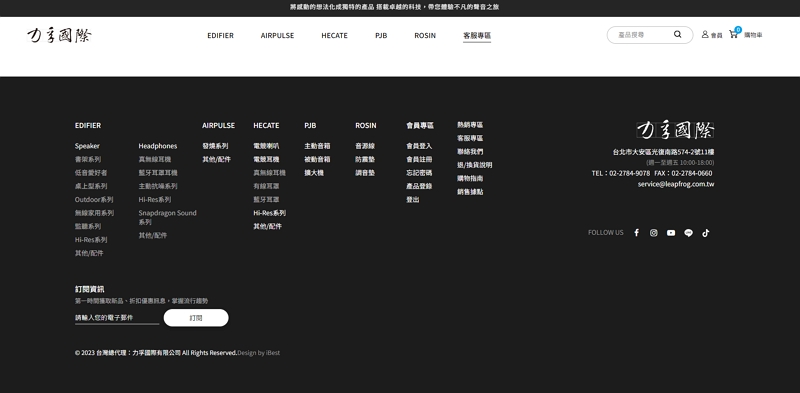Open 真無線耳機 under Headphones
Image resolution: width=800 pixels, height=393 pixels.
pyautogui.click(x=155, y=159)
